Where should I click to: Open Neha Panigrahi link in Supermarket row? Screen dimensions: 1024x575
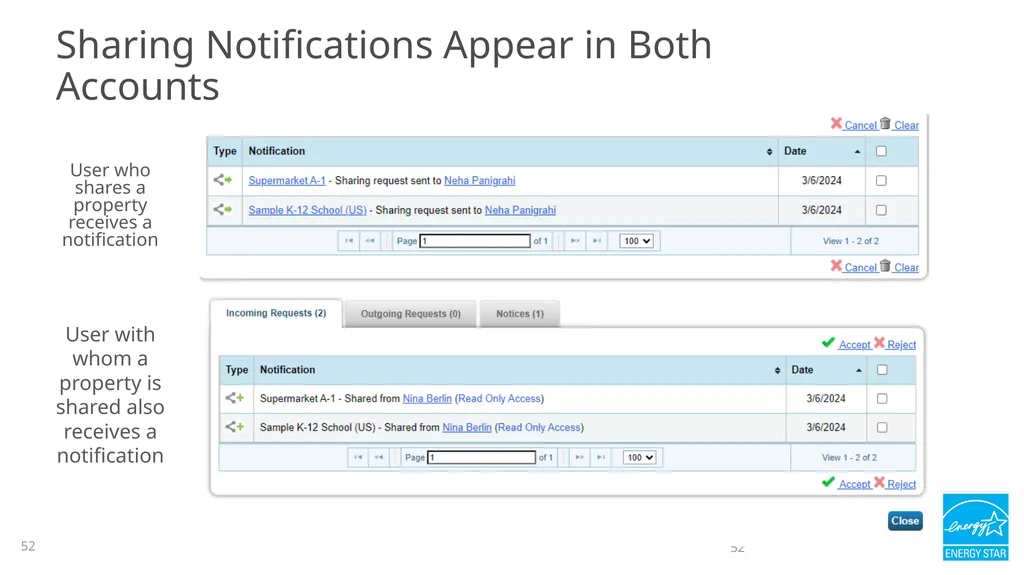pyautogui.click(x=479, y=180)
